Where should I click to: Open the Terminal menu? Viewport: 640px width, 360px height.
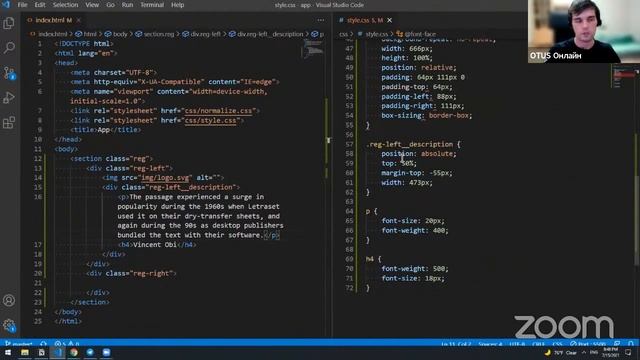(152, 5)
